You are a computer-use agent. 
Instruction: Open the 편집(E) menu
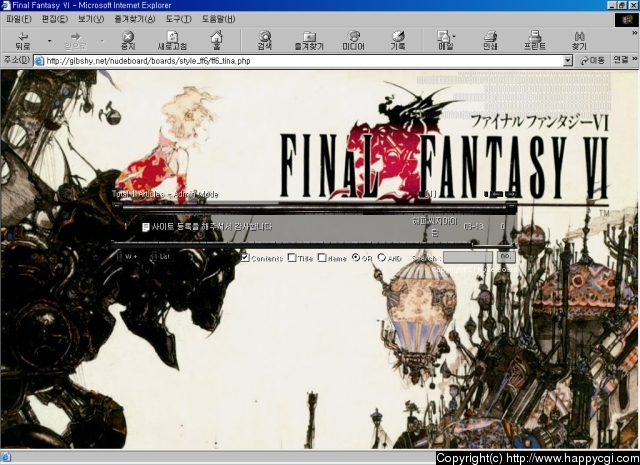[55, 19]
